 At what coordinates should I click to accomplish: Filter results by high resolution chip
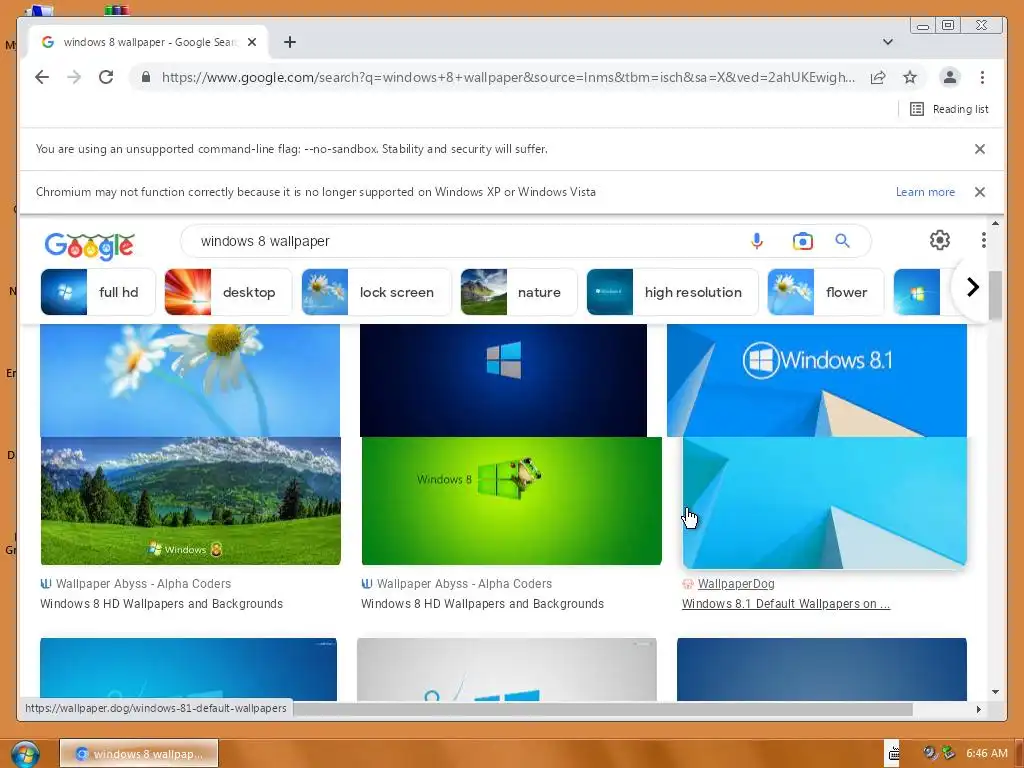coord(673,292)
